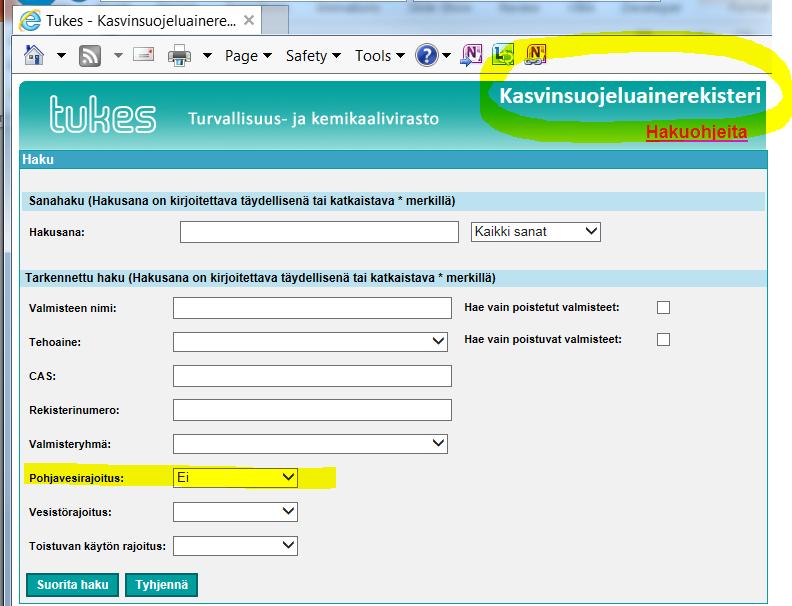792x606 pixels.
Task: Check Hae vain poistuvat valmisteet checkbox
Action: pos(663,339)
